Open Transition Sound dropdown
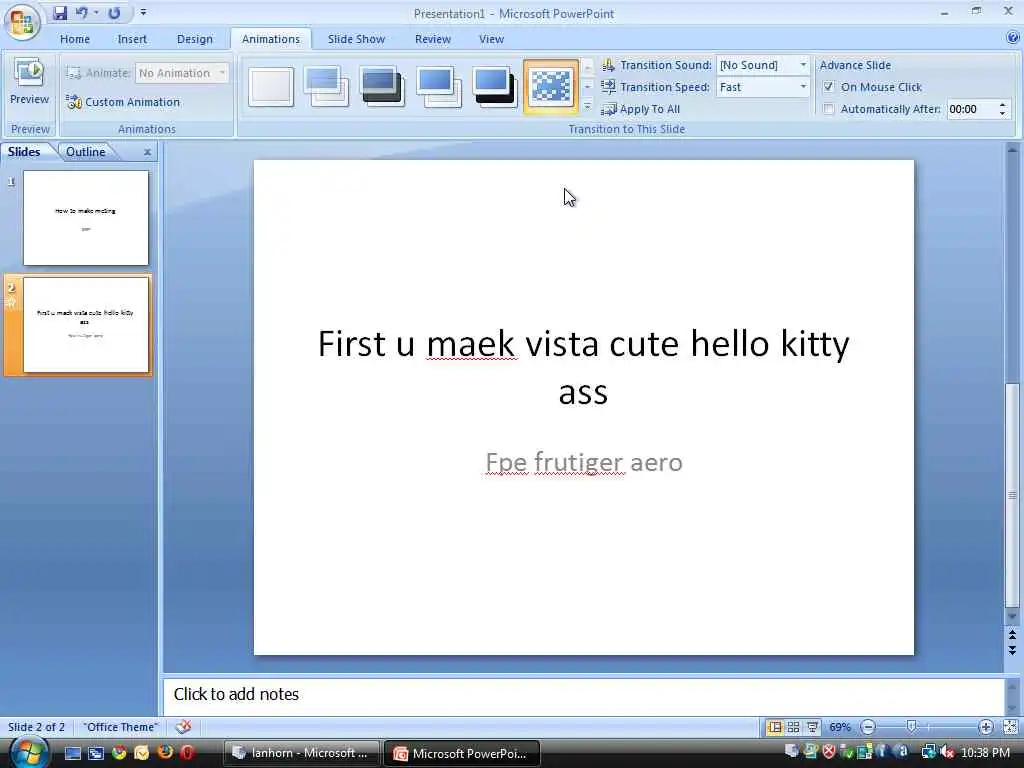 [803, 65]
